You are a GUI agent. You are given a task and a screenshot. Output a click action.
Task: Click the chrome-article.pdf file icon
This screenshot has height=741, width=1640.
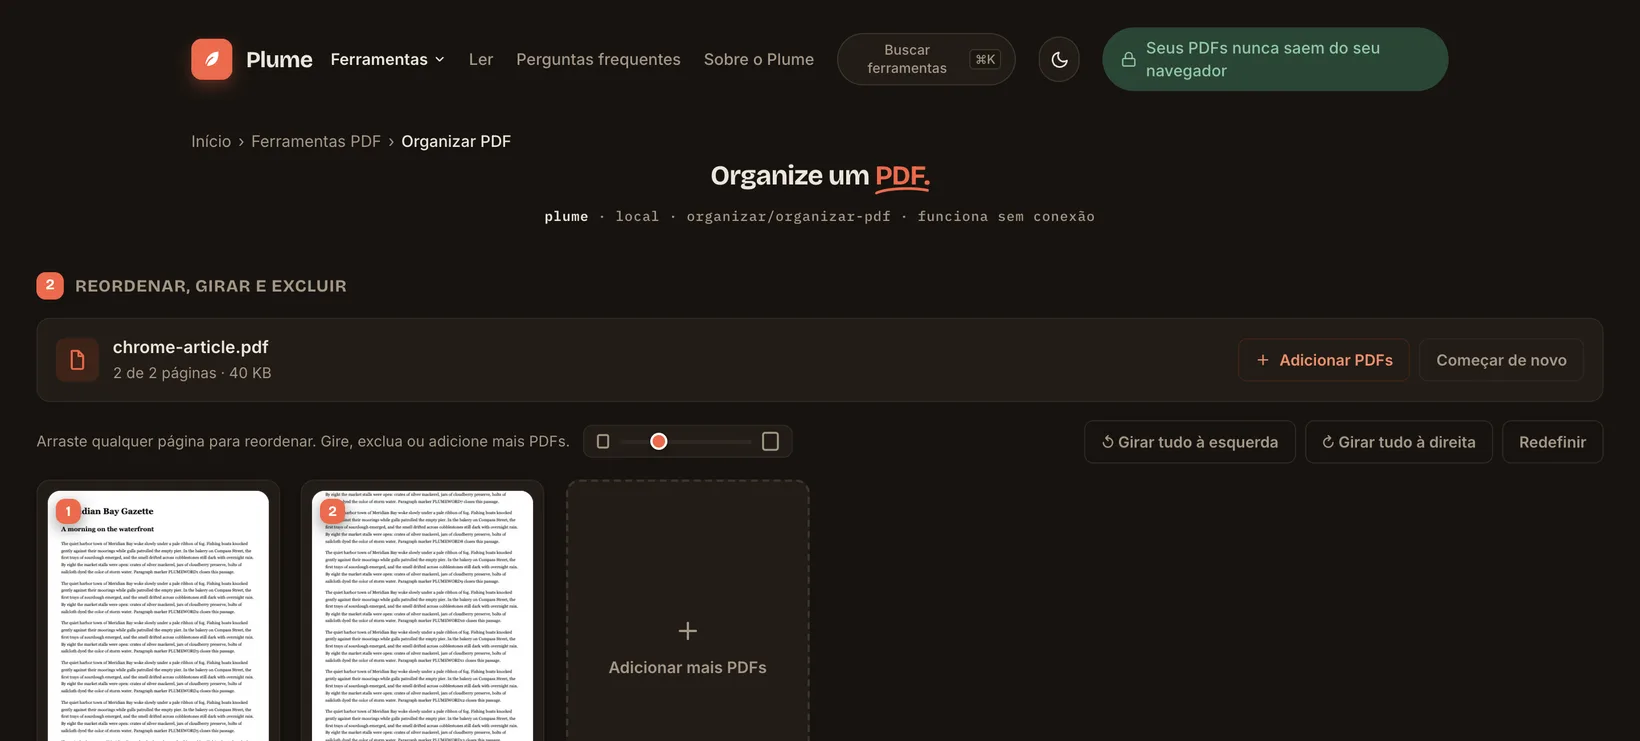click(x=77, y=360)
